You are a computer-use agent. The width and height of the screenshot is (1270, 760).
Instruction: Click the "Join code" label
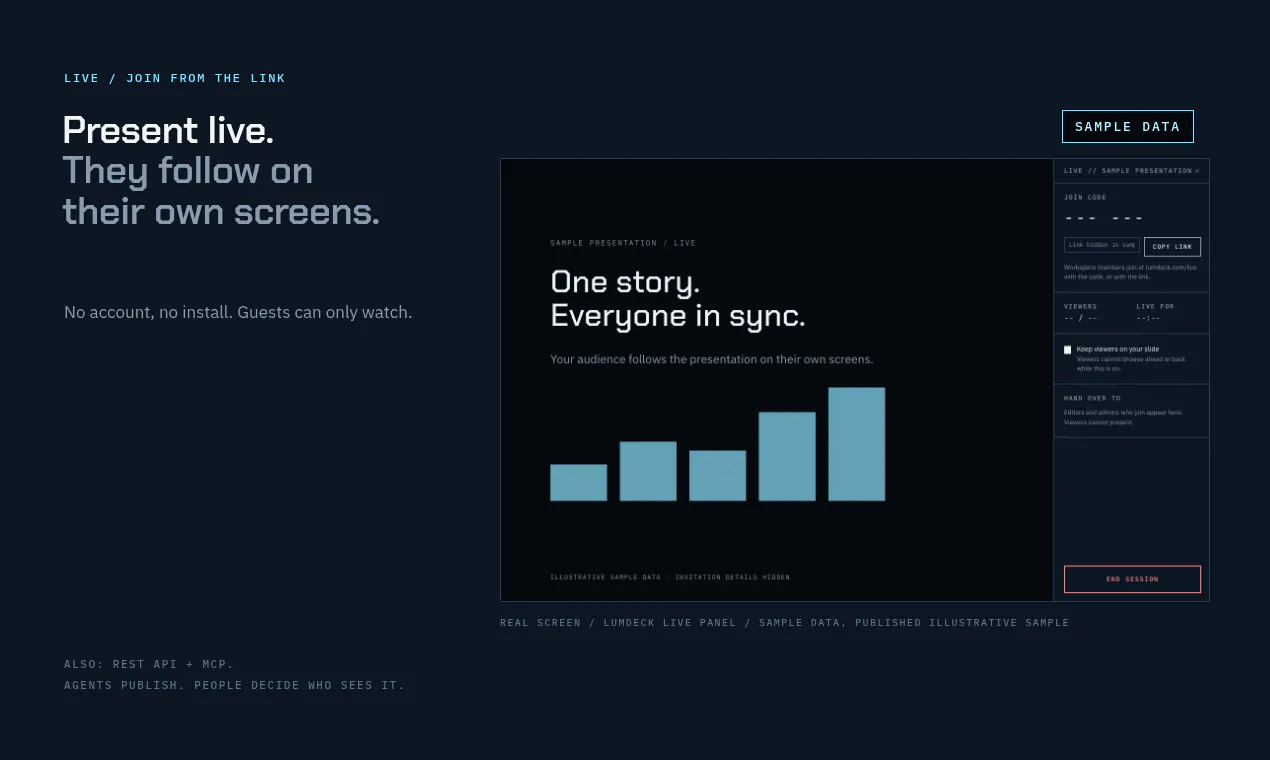tap(1085, 198)
